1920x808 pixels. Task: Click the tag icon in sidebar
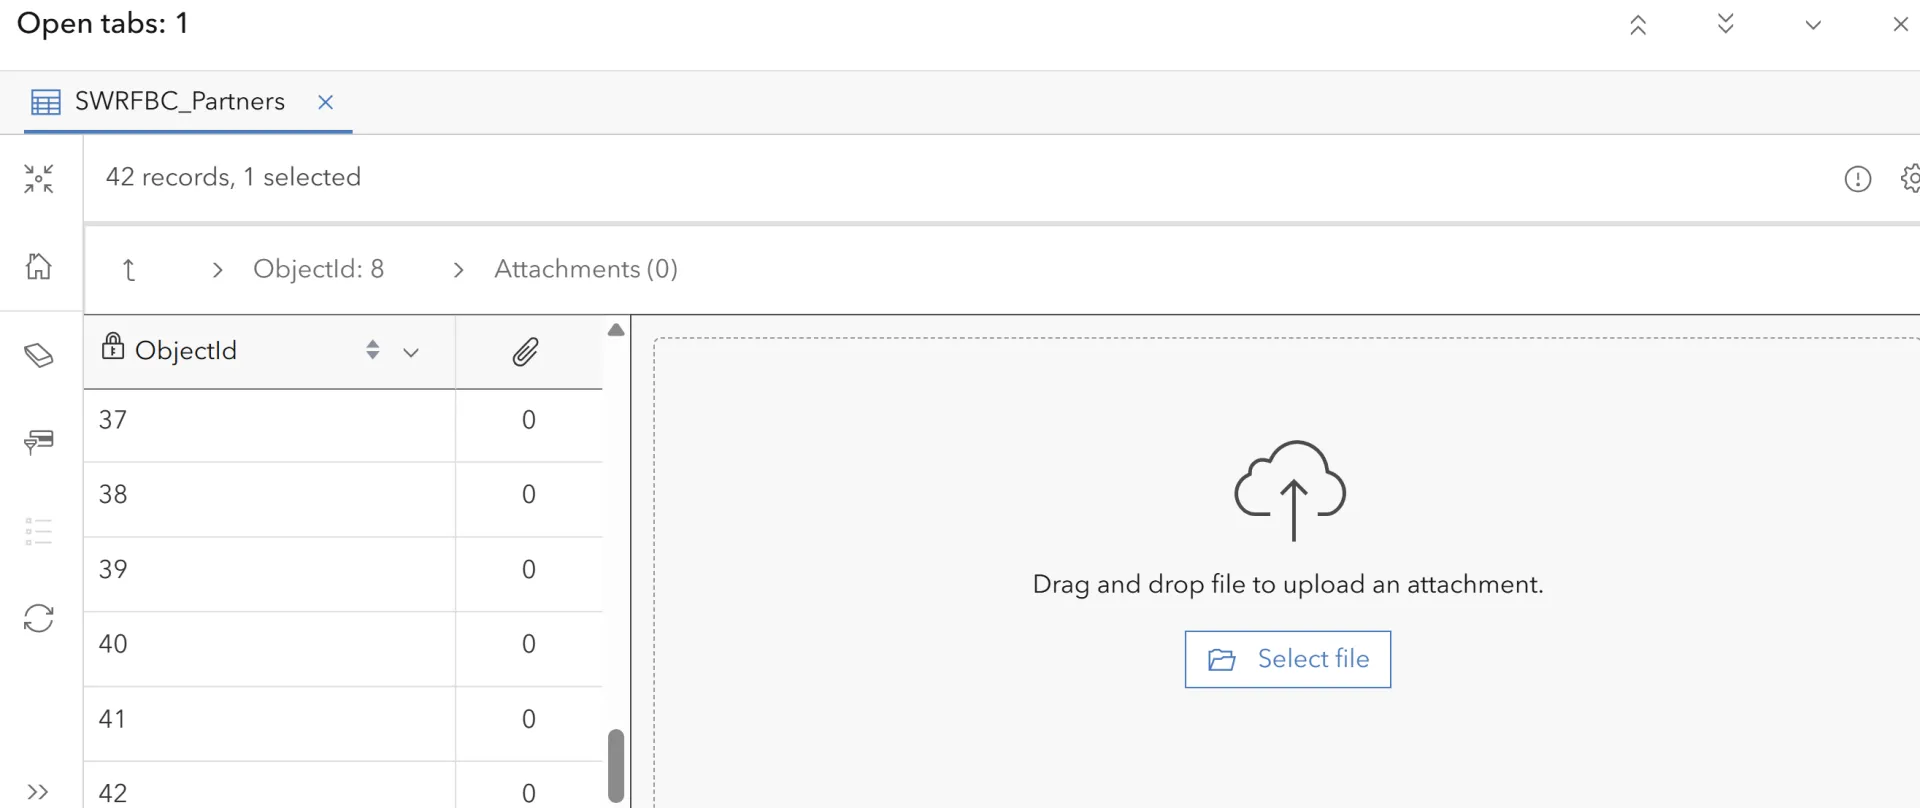click(x=39, y=355)
